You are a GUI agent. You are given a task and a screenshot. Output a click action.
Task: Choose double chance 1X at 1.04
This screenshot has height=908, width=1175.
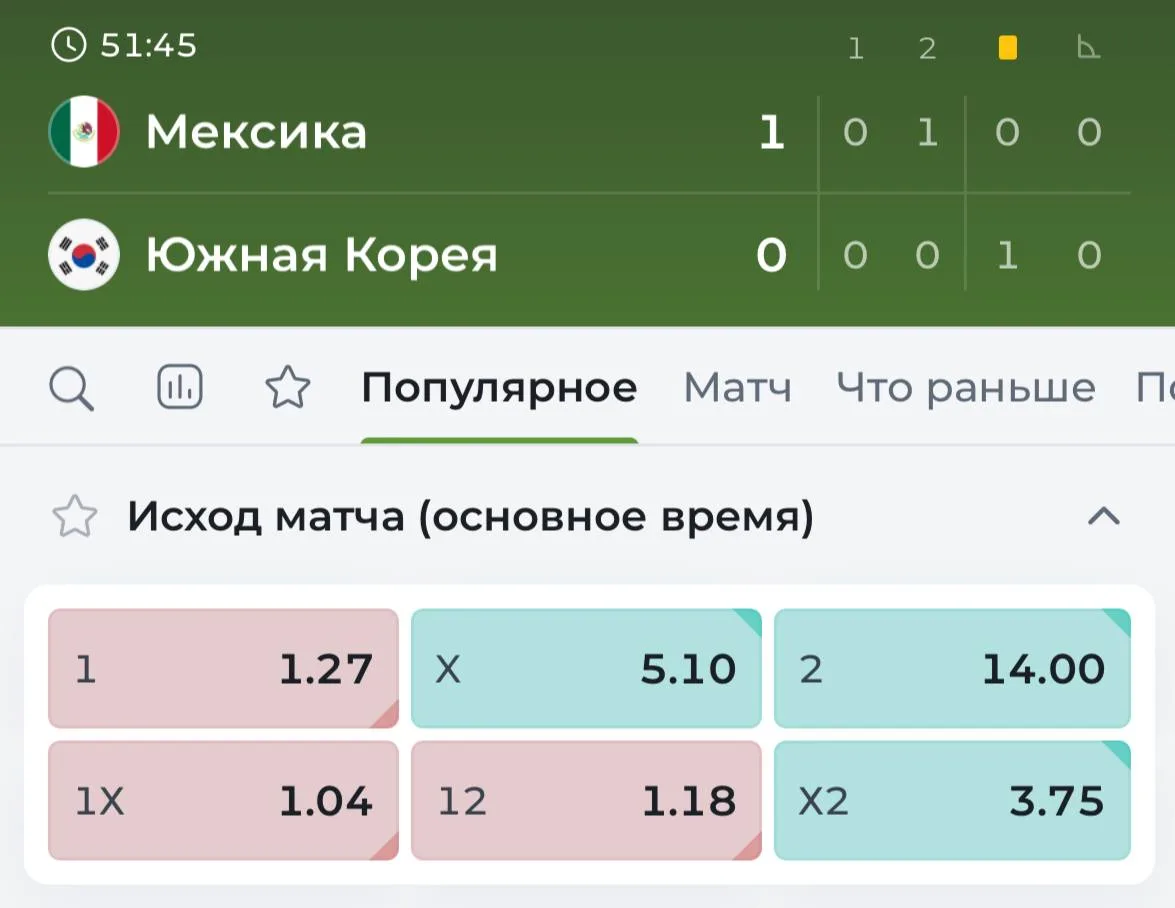[223, 800]
